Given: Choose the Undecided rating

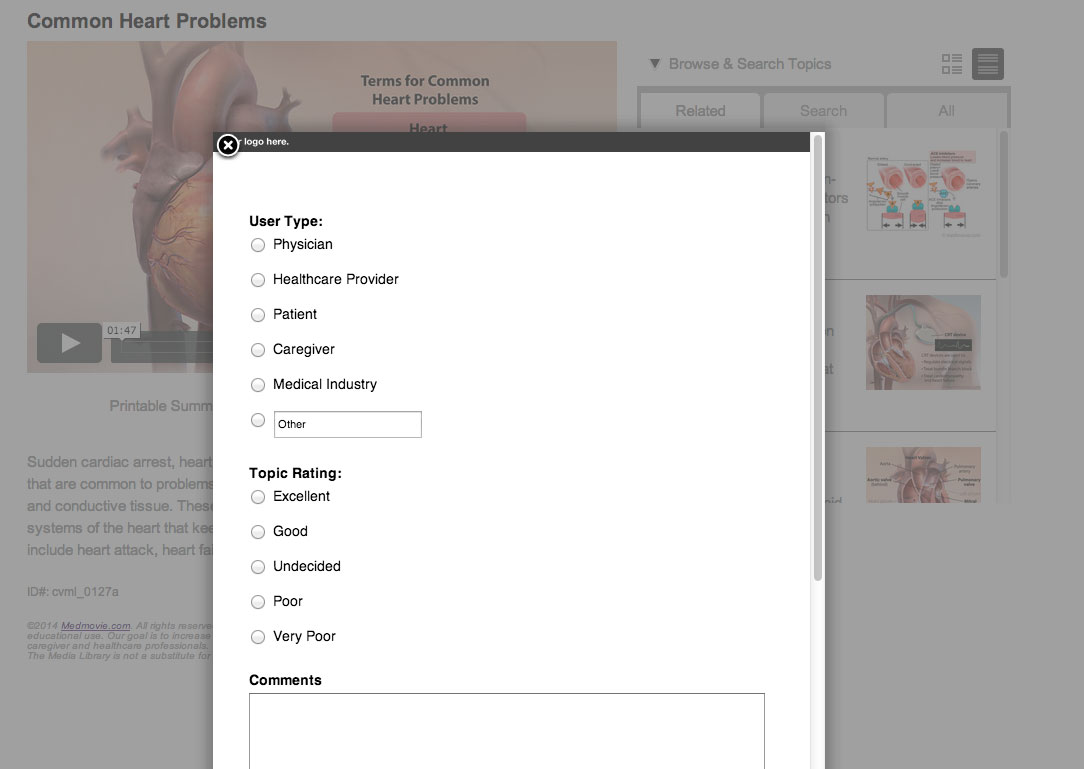Looking at the screenshot, I should coord(258,567).
